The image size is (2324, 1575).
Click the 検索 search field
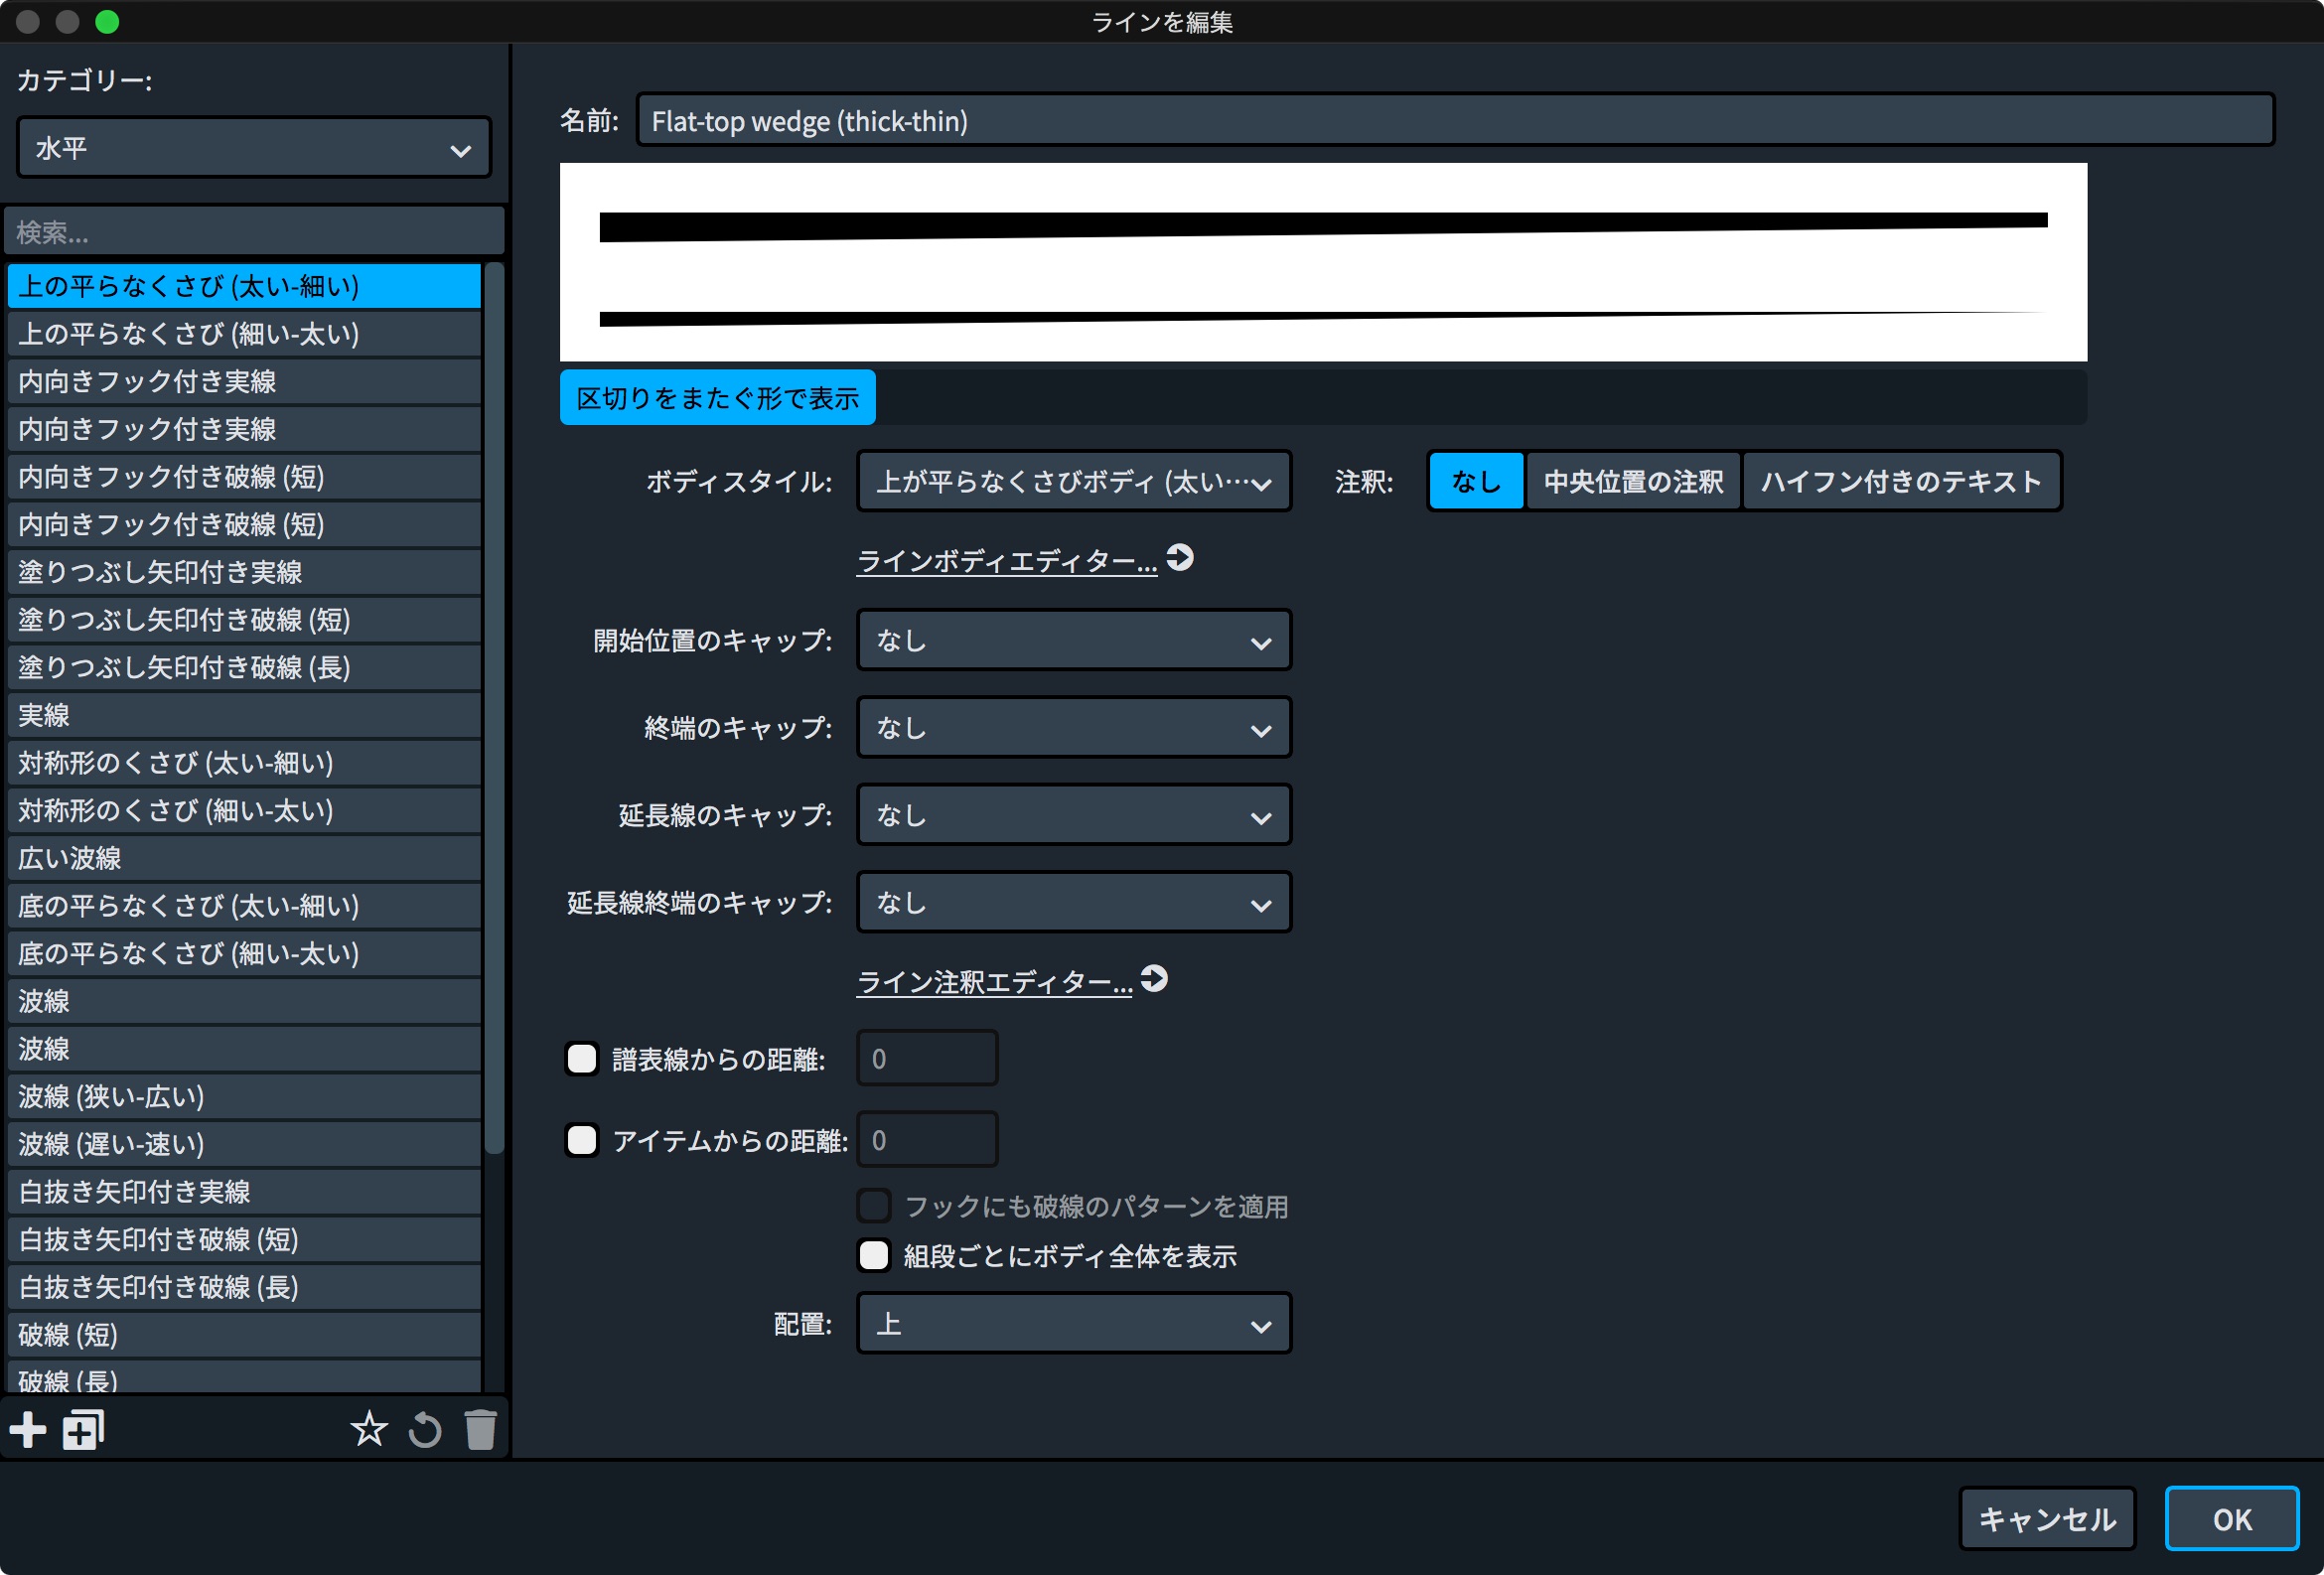254,232
